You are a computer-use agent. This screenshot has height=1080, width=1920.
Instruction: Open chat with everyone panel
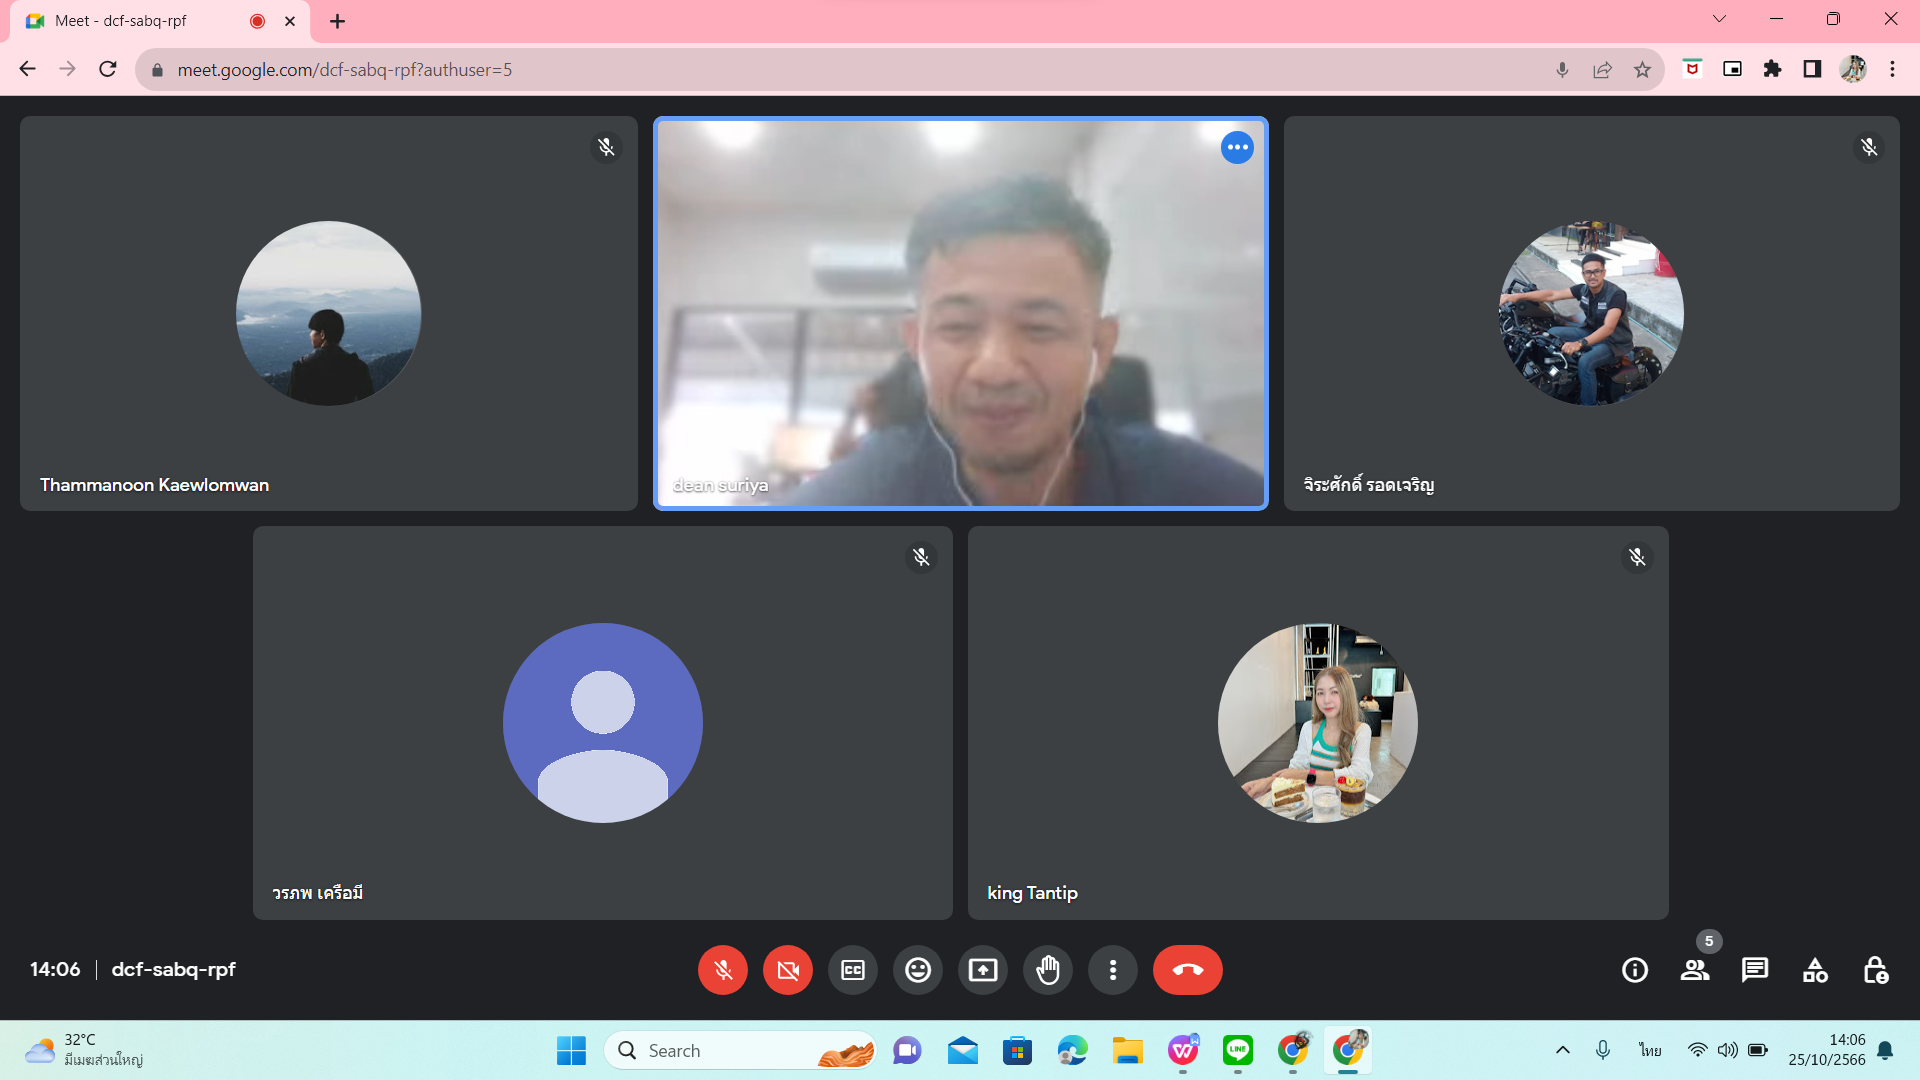pos(1755,970)
